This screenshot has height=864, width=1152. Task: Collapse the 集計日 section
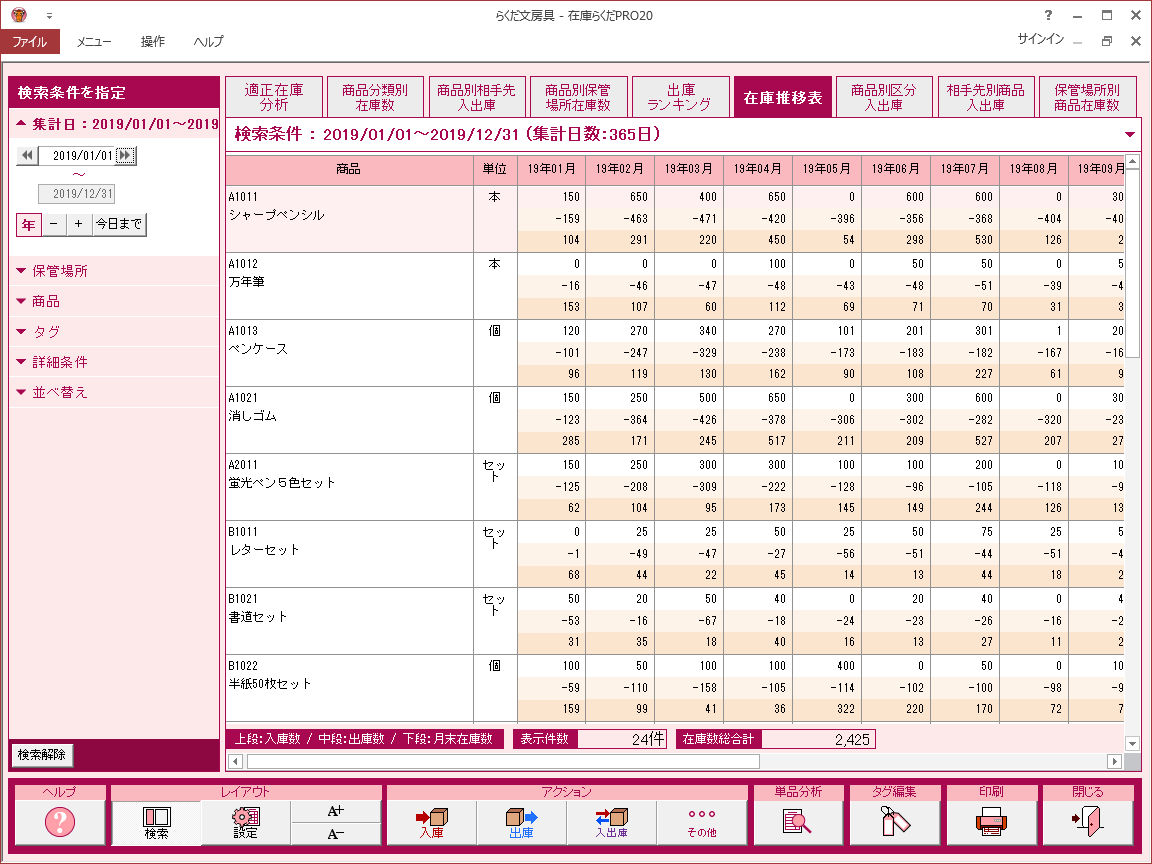click(x=21, y=123)
